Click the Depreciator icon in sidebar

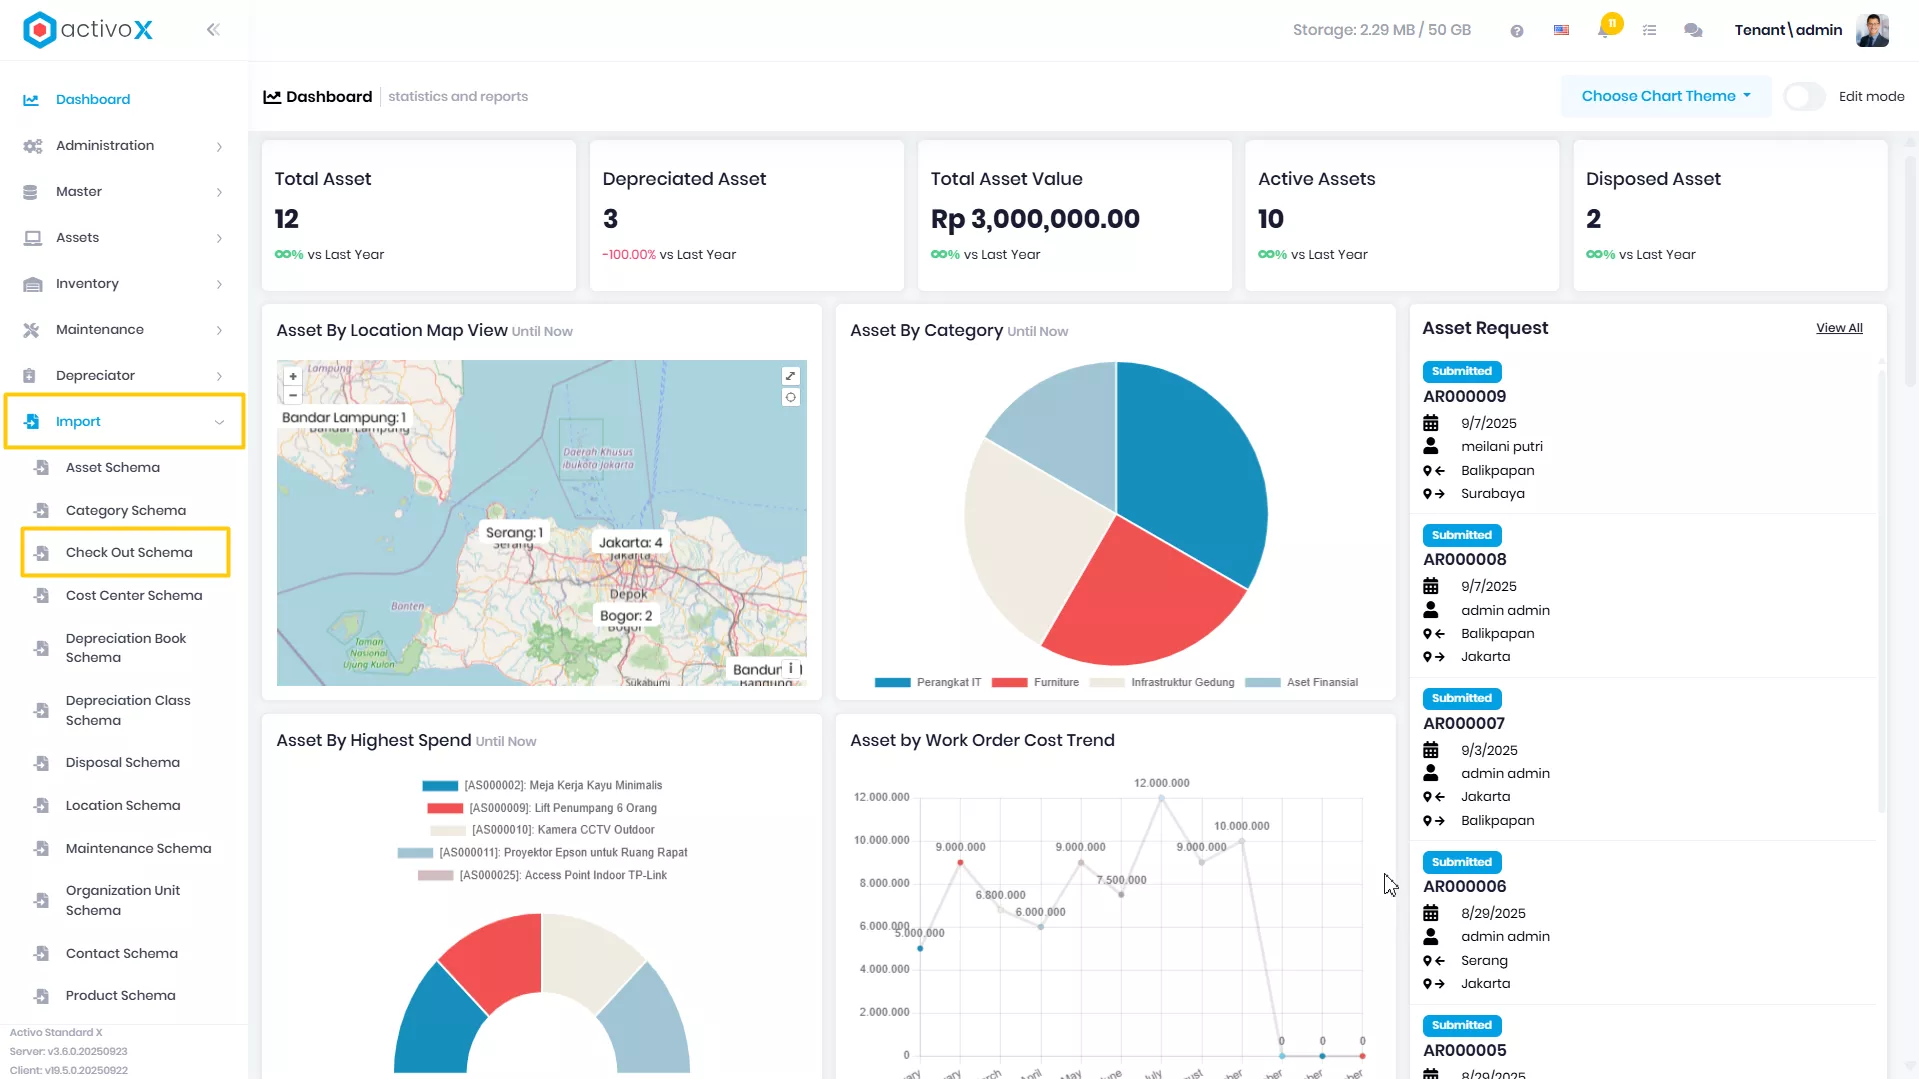(x=30, y=376)
